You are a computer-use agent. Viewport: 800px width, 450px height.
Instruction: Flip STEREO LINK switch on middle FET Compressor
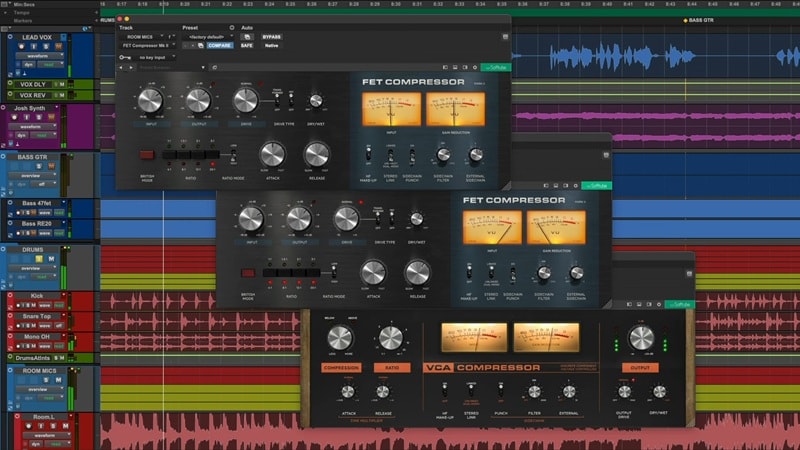[x=491, y=272]
